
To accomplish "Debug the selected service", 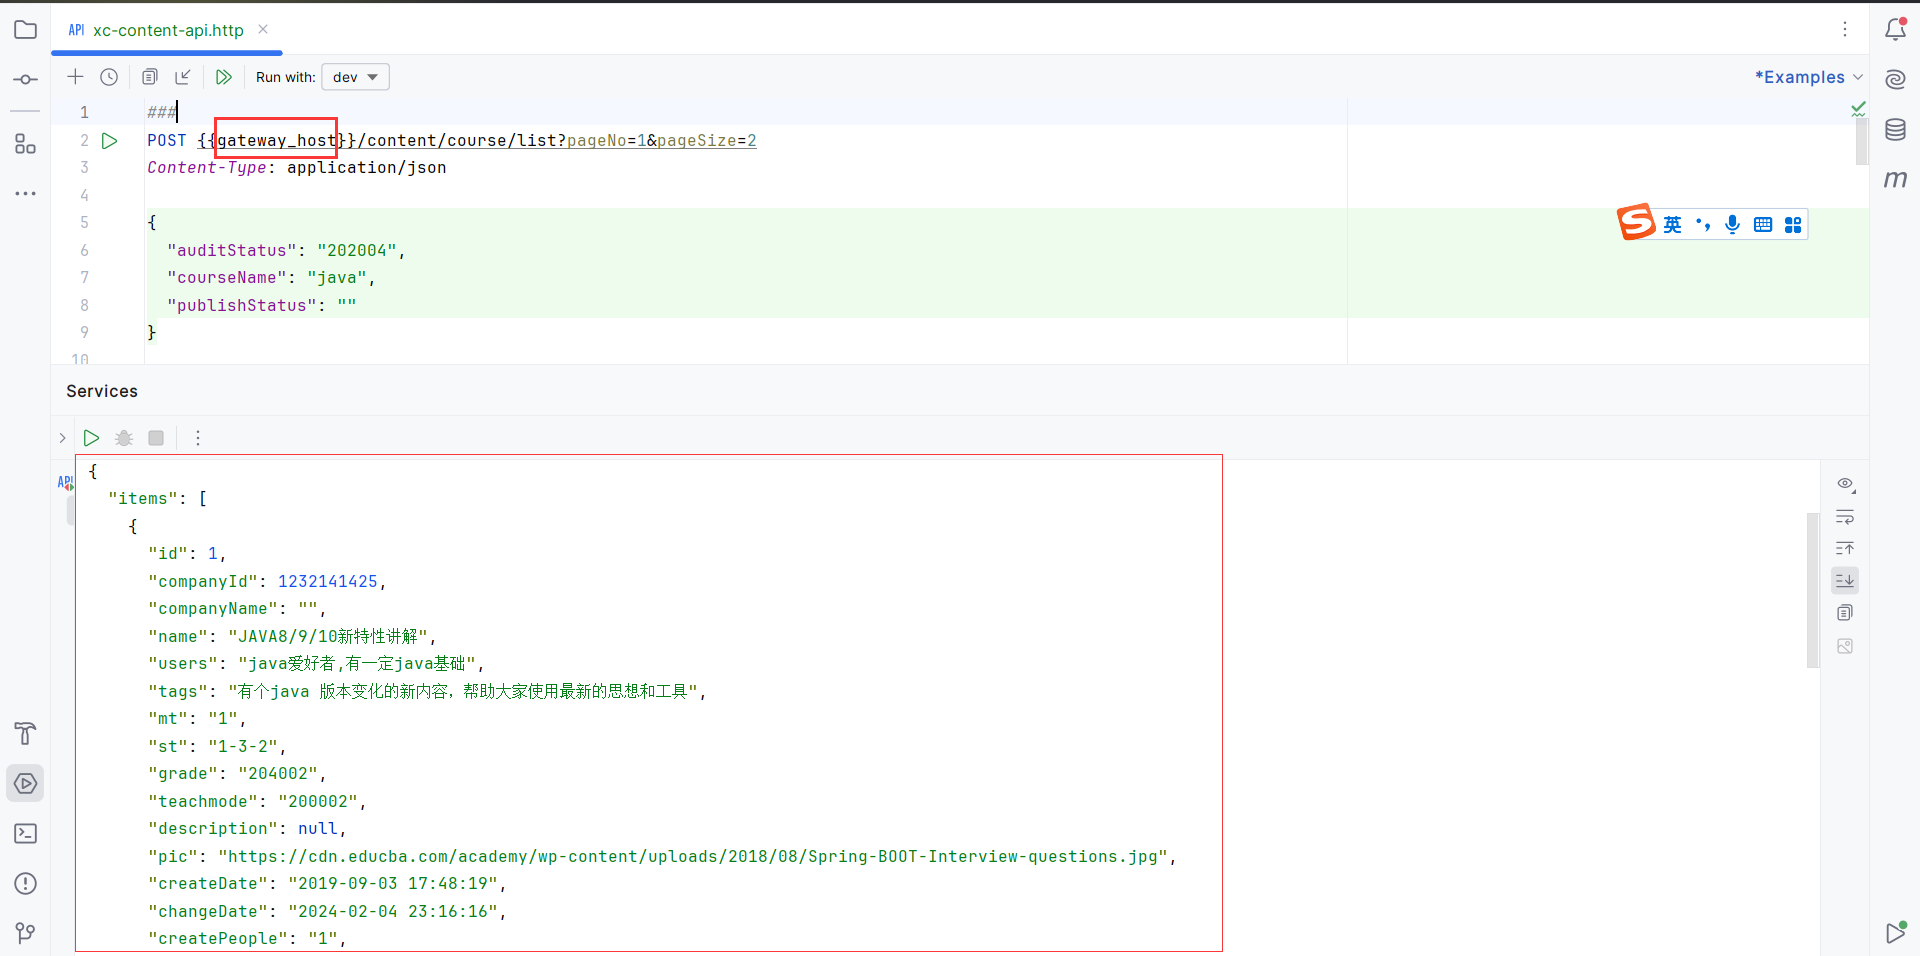I will 124,438.
